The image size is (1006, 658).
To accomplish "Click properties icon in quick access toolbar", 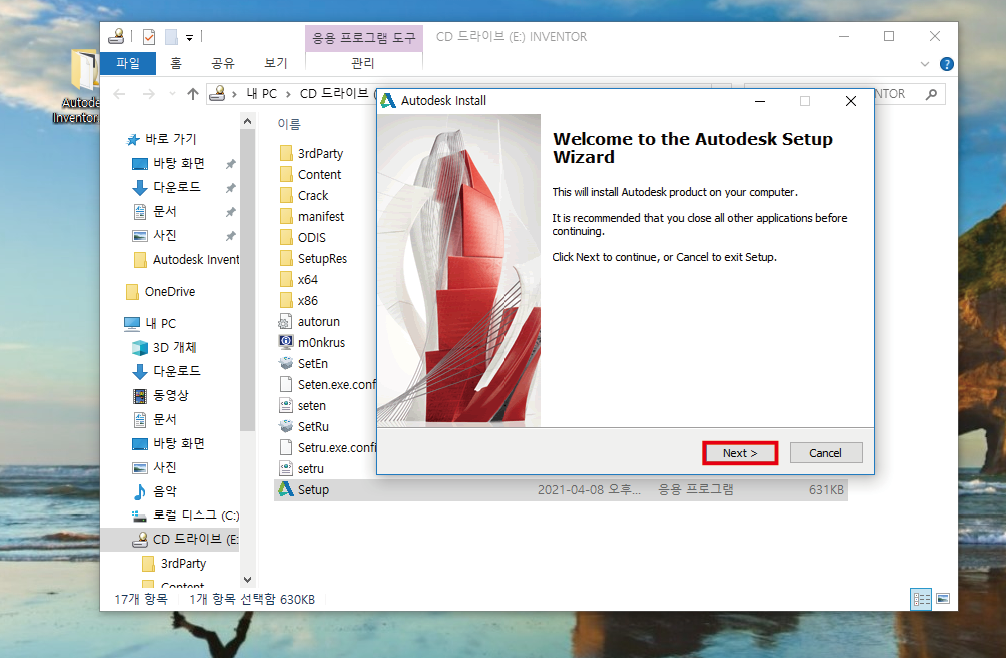I will (x=149, y=37).
